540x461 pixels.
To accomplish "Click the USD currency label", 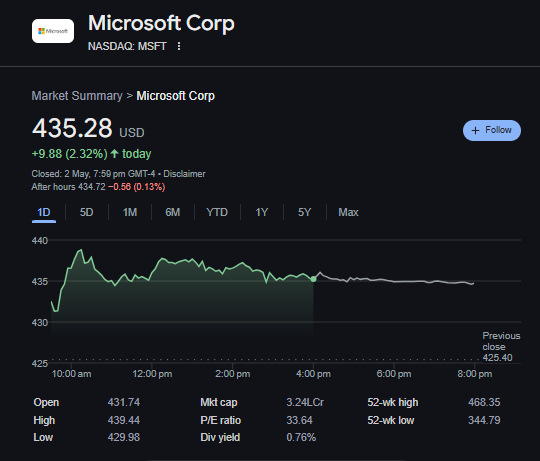I will [x=132, y=133].
